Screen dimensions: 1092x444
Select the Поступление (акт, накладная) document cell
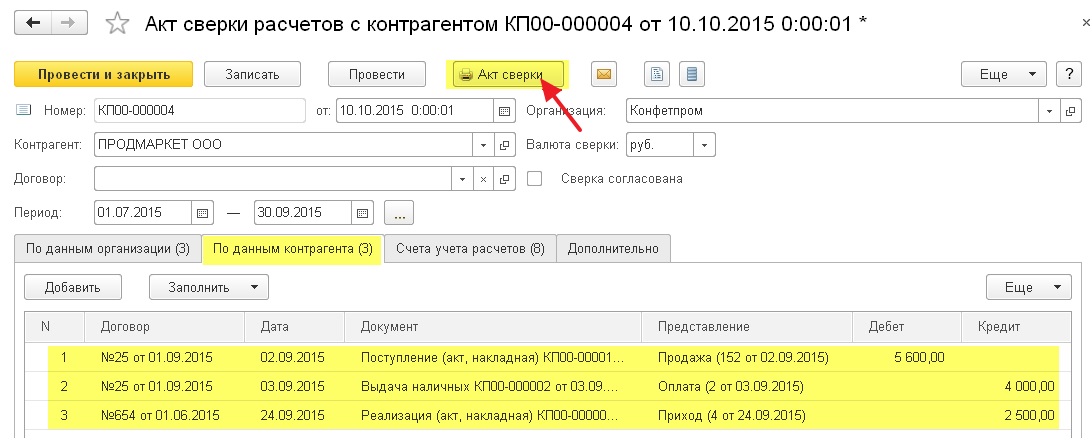492,358
